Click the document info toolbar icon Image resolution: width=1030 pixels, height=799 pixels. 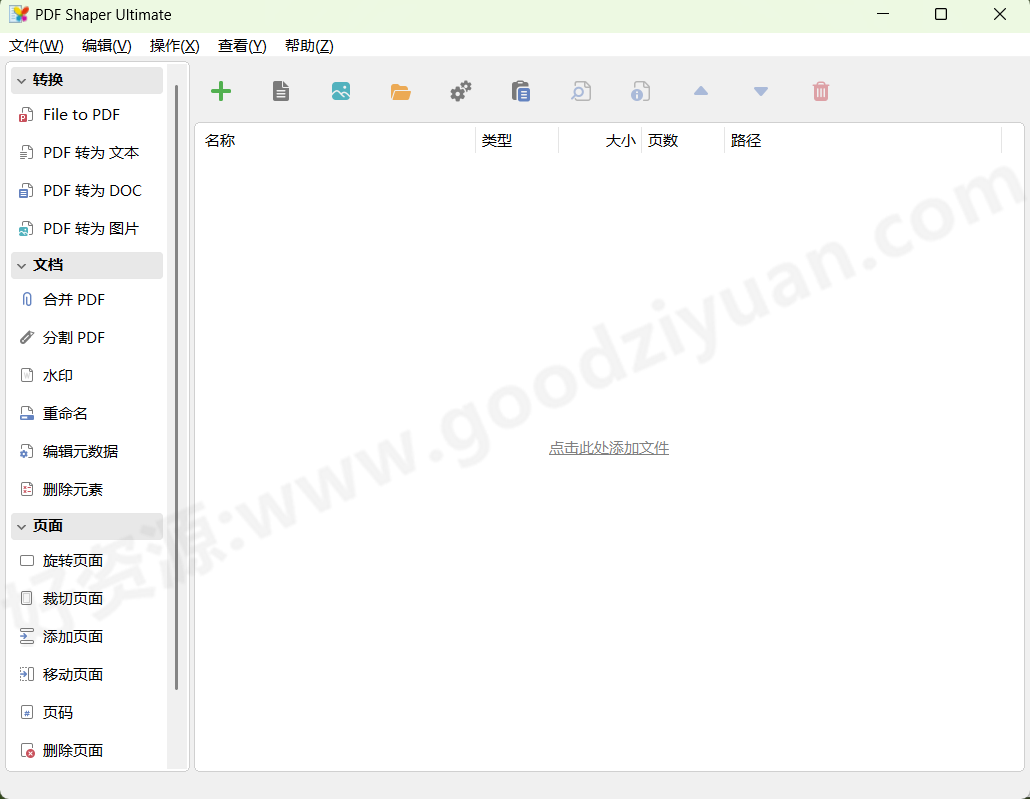(x=640, y=91)
